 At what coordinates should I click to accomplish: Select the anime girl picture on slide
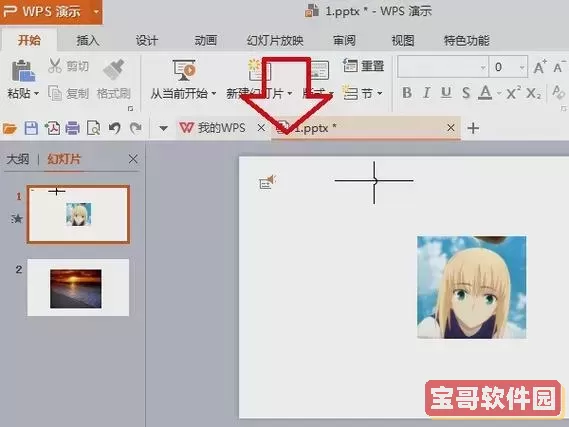click(x=471, y=287)
